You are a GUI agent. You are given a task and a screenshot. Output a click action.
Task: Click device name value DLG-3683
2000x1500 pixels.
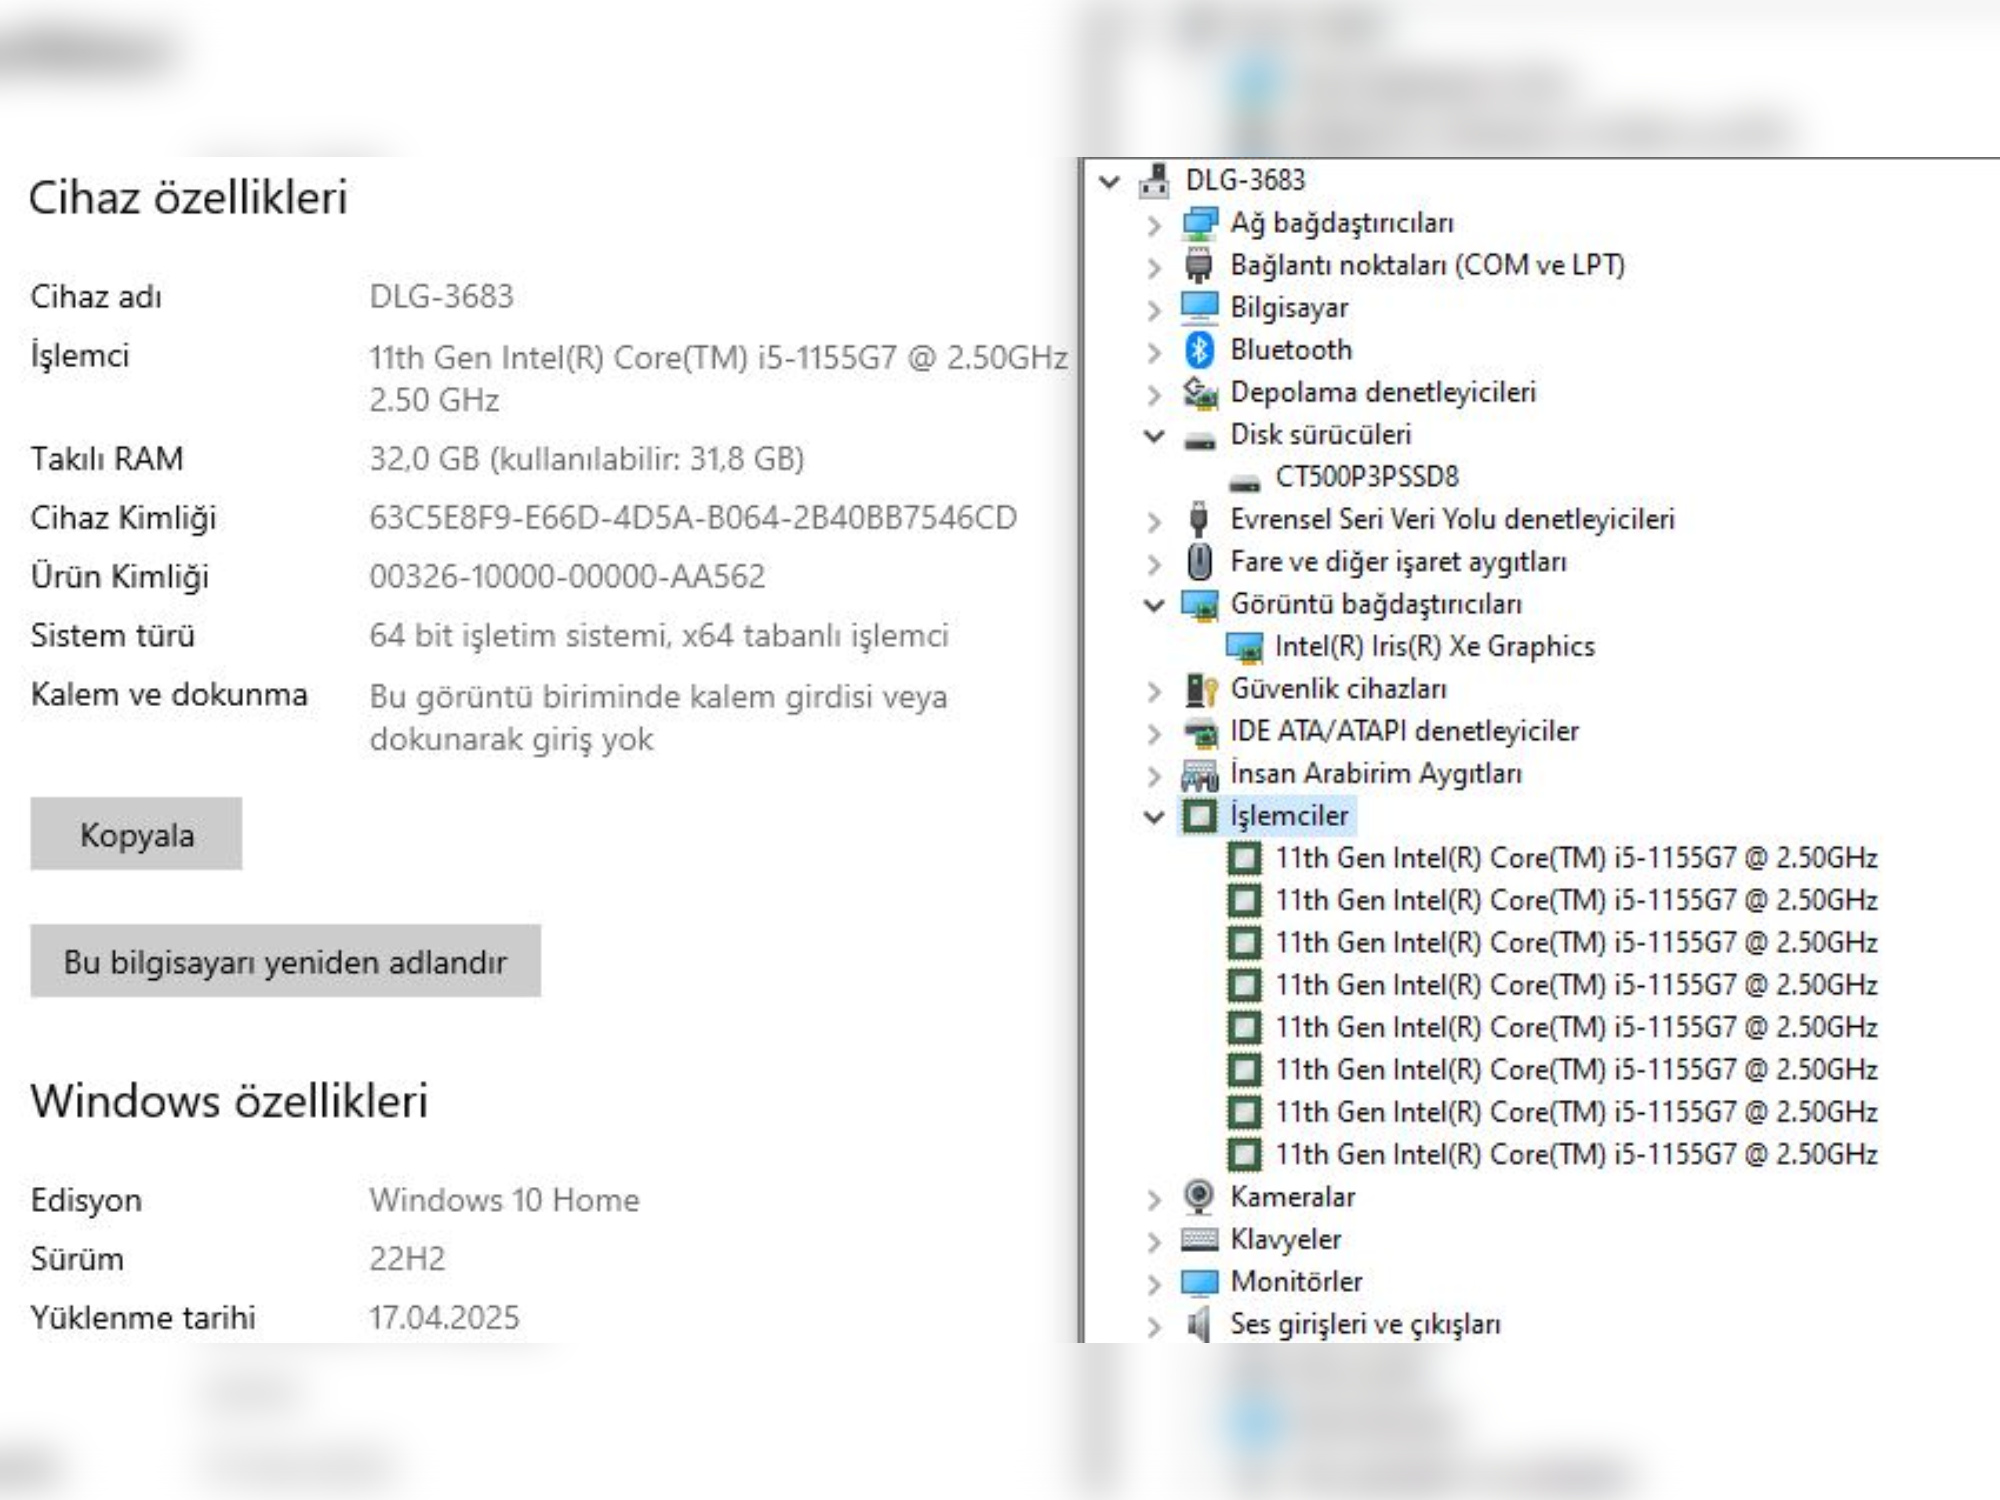coord(441,297)
